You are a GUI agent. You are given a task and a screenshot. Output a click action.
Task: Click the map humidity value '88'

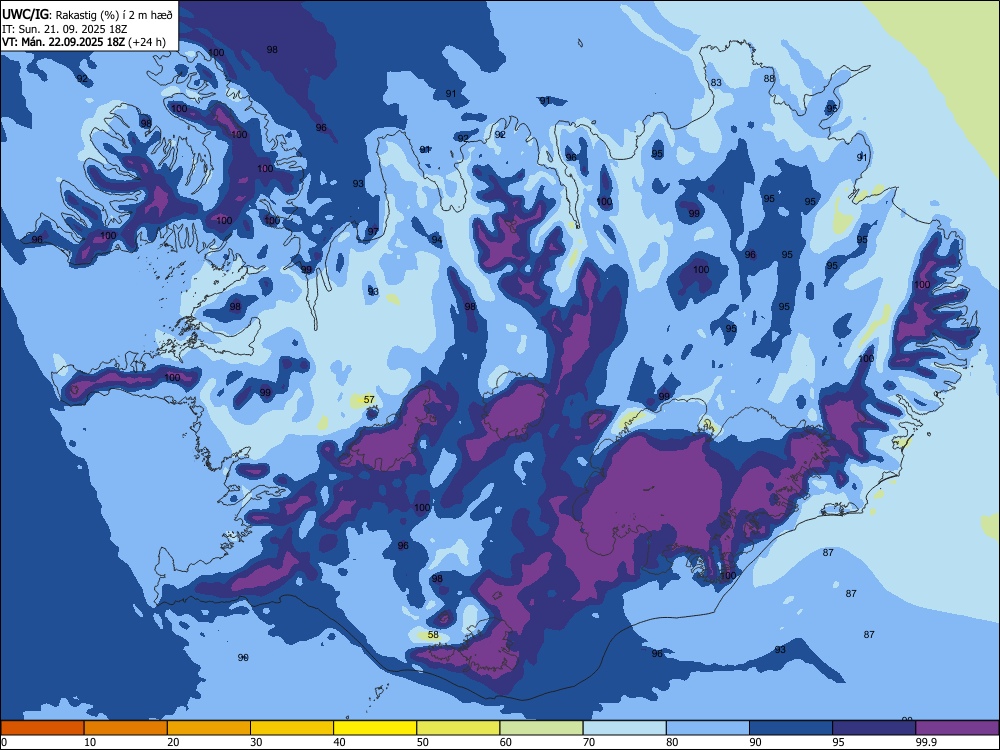coord(770,78)
